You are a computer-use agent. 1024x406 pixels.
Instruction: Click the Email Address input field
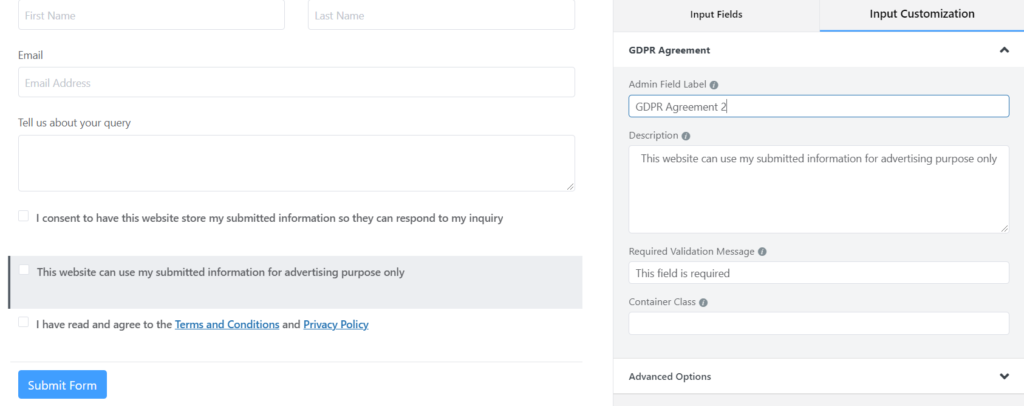[x=296, y=83]
